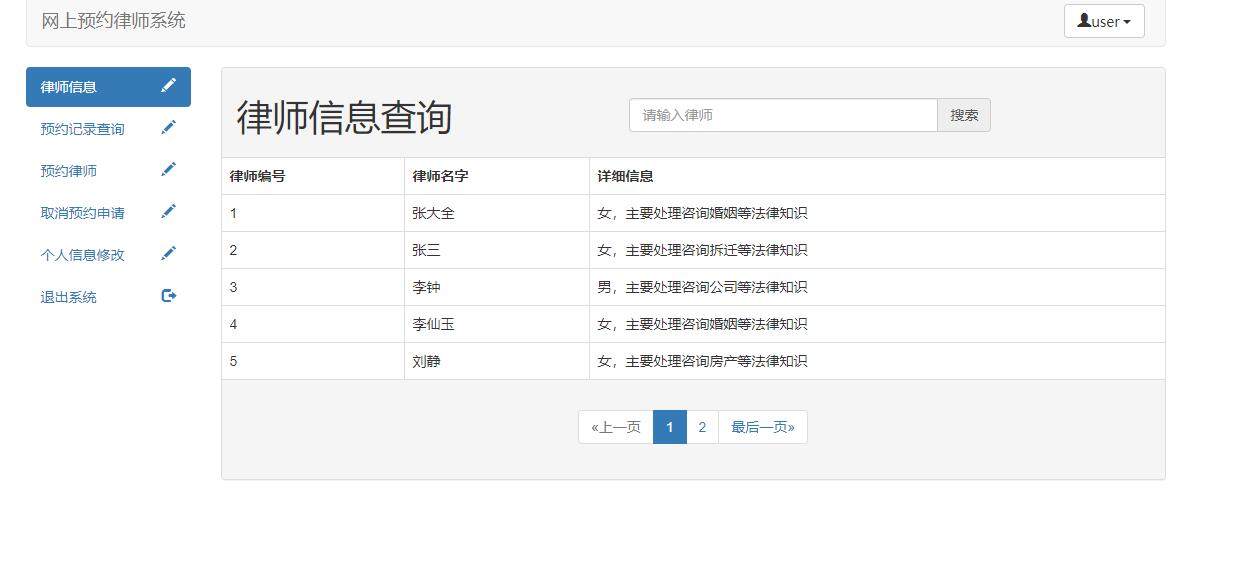1244x580 pixels.
Task: Go to page 2 in pagination
Action: click(x=702, y=426)
